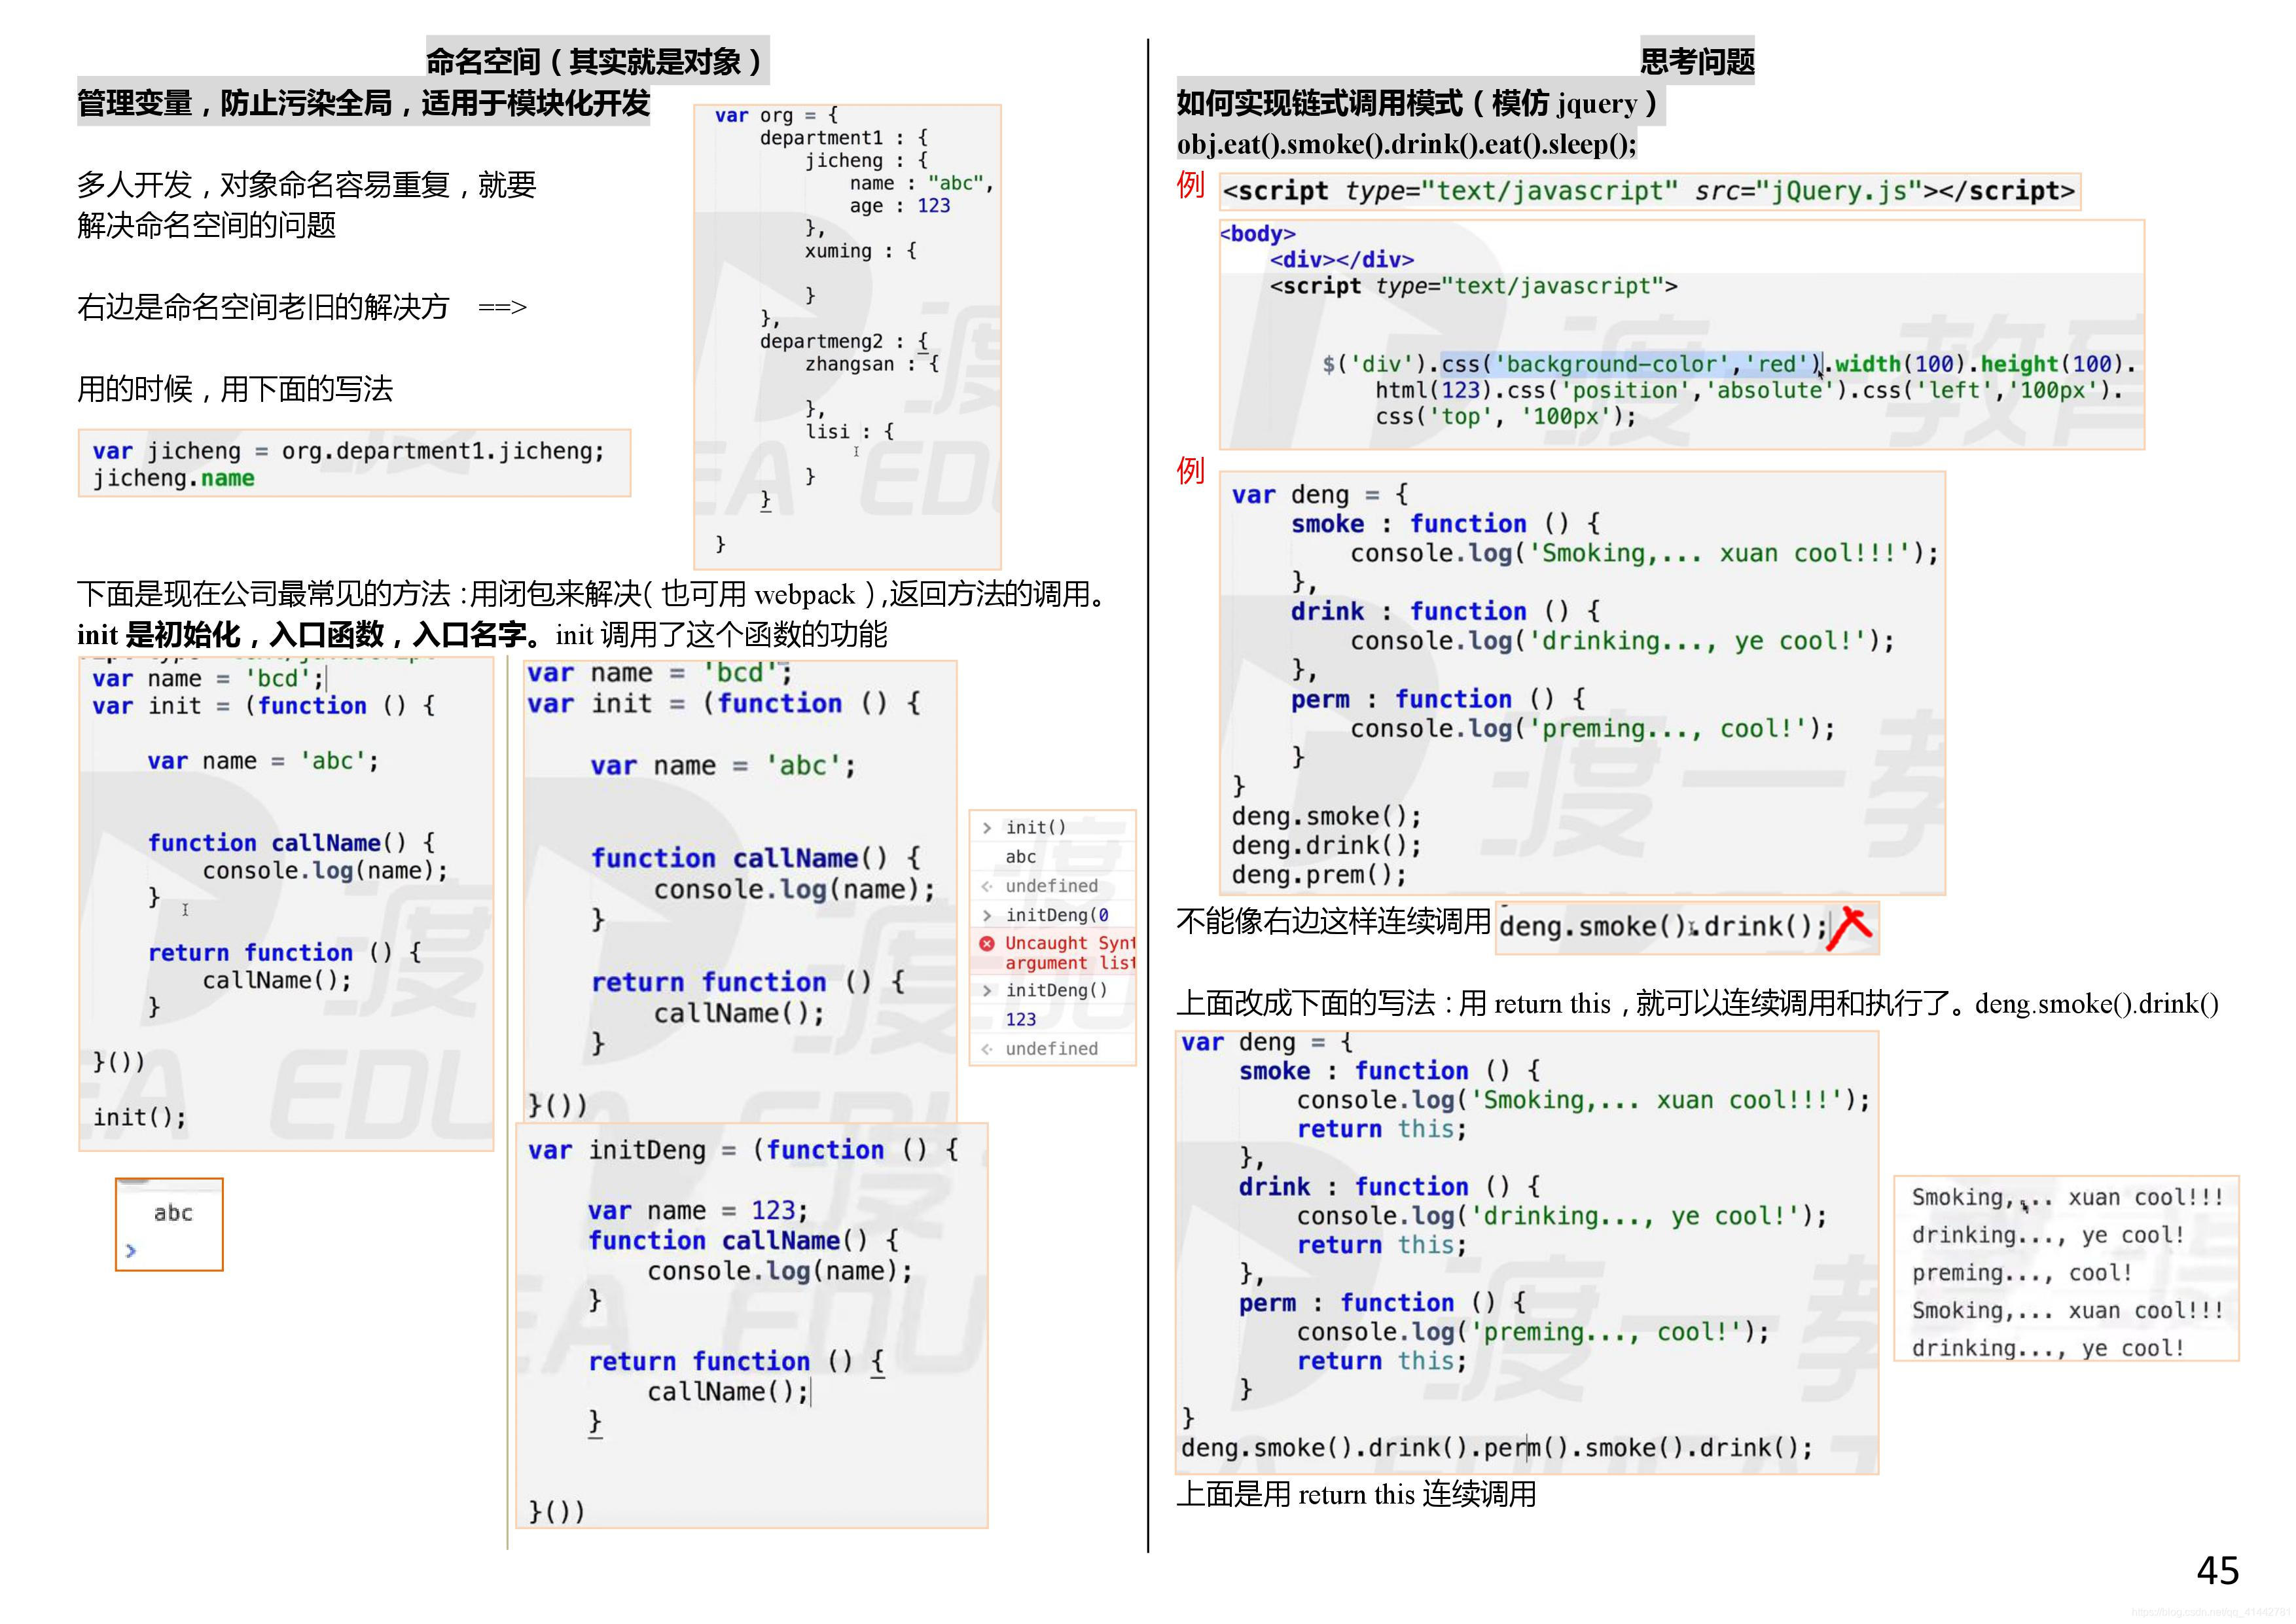Click code line xuming : {
This screenshot has height=1624, width=2296.
pos(860,251)
